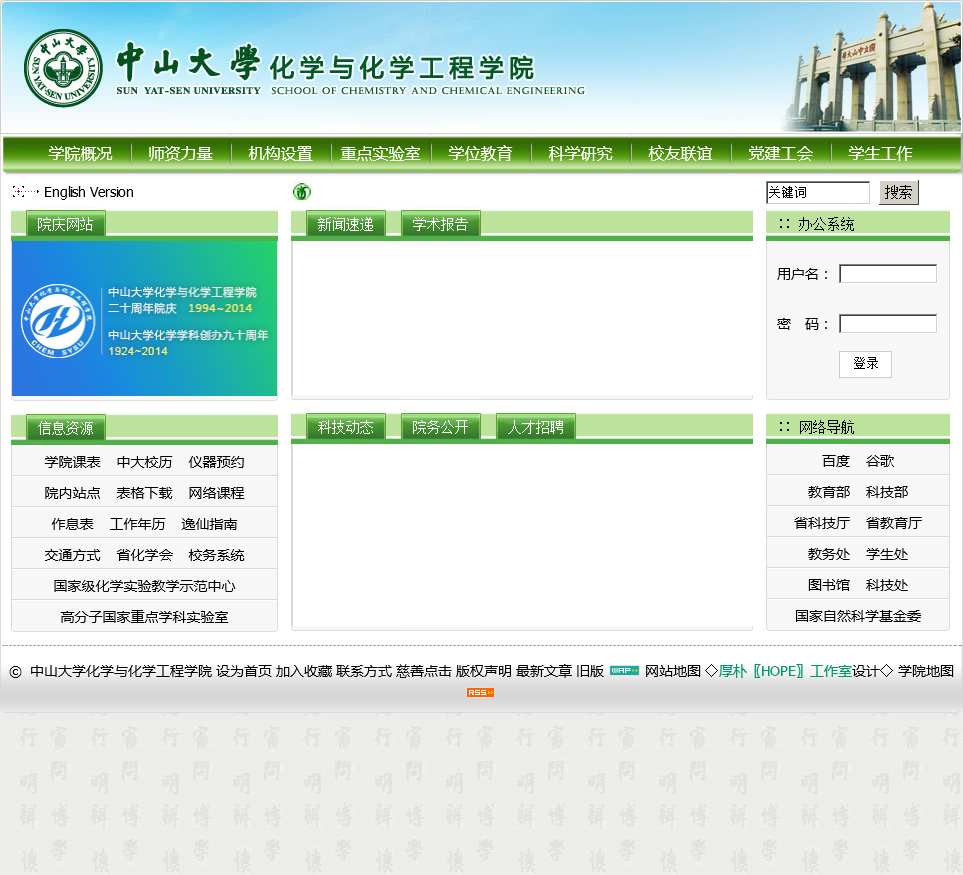
Task: Open the 学位教育 menu
Action: click(480, 154)
